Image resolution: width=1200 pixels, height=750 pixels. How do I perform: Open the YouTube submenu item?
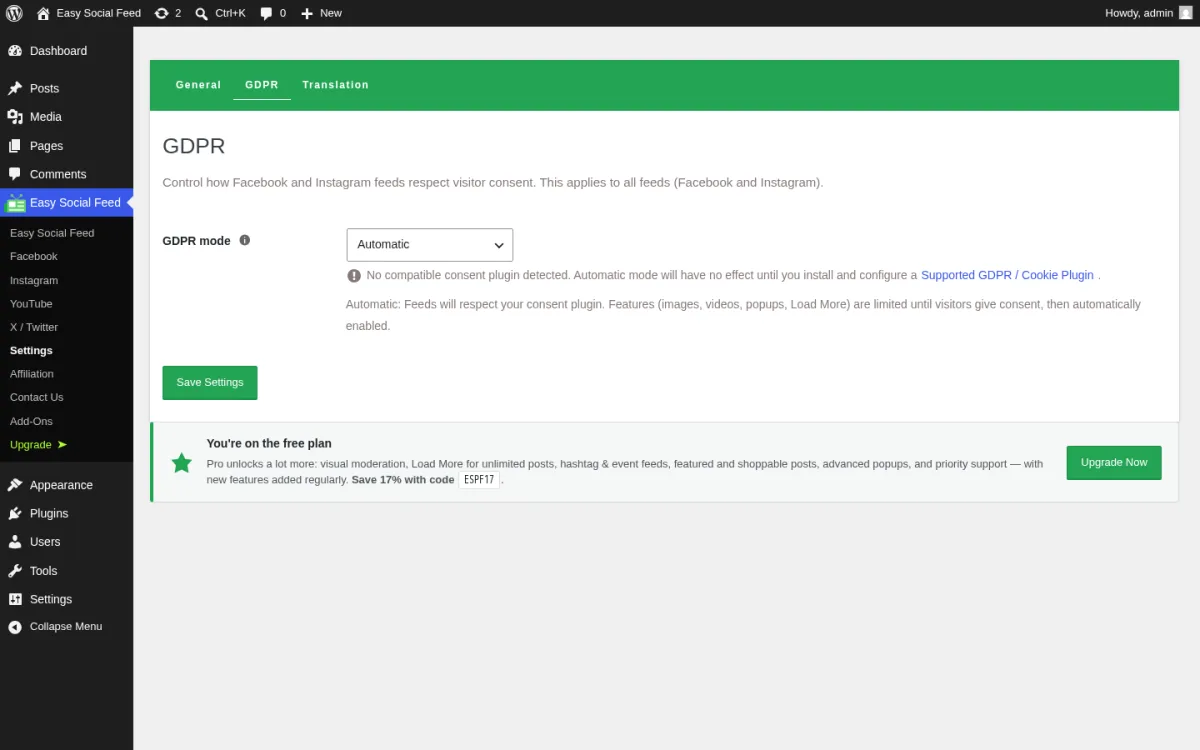pyautogui.click(x=31, y=304)
